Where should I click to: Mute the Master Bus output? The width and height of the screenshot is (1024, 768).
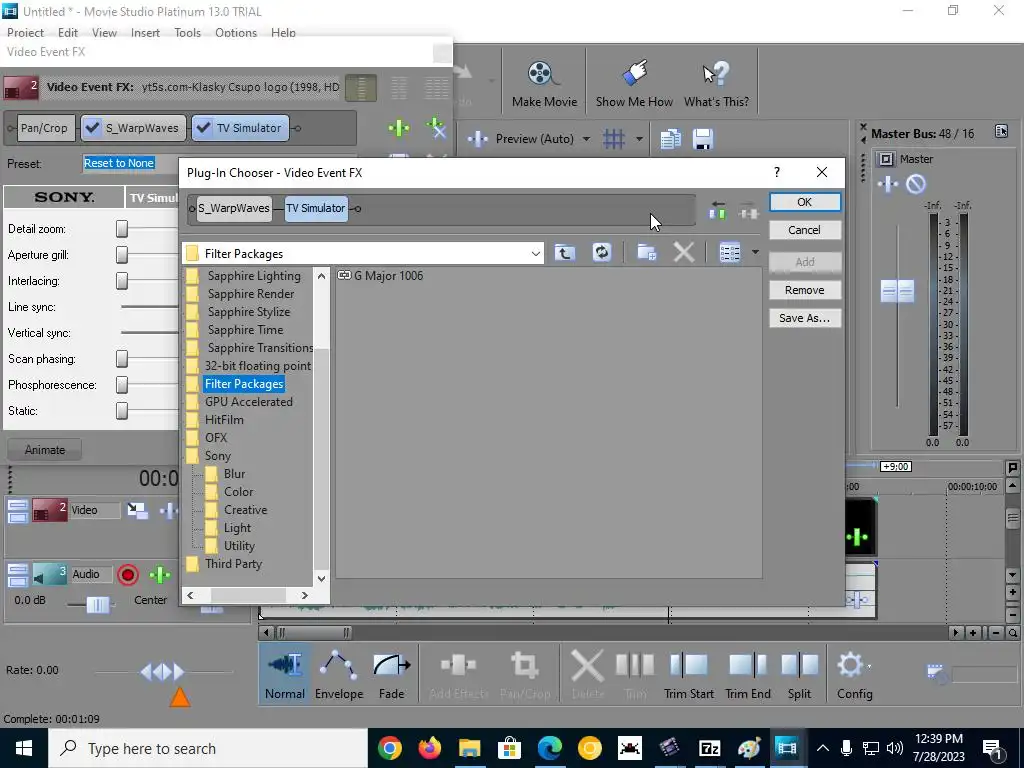point(916,184)
